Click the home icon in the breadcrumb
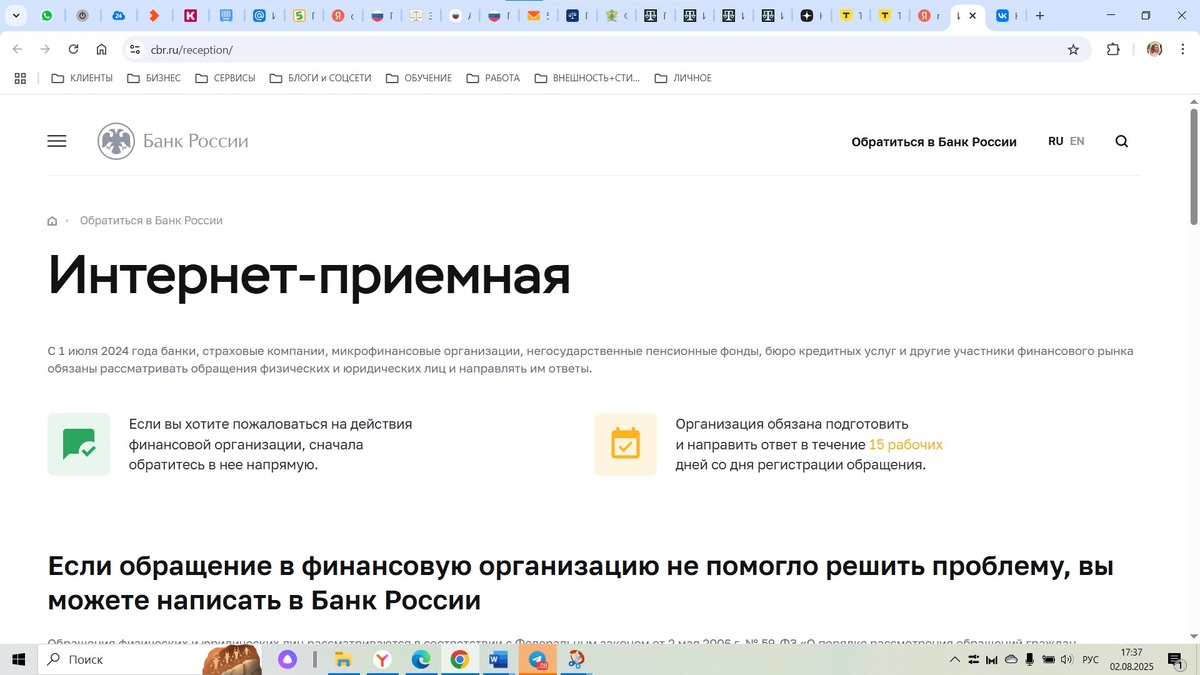Viewport: 1200px width, 675px height. pos(51,220)
